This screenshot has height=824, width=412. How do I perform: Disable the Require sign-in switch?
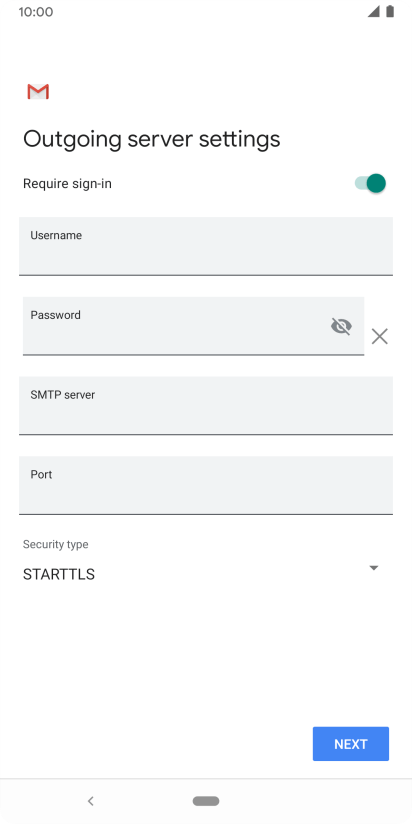[x=370, y=183]
